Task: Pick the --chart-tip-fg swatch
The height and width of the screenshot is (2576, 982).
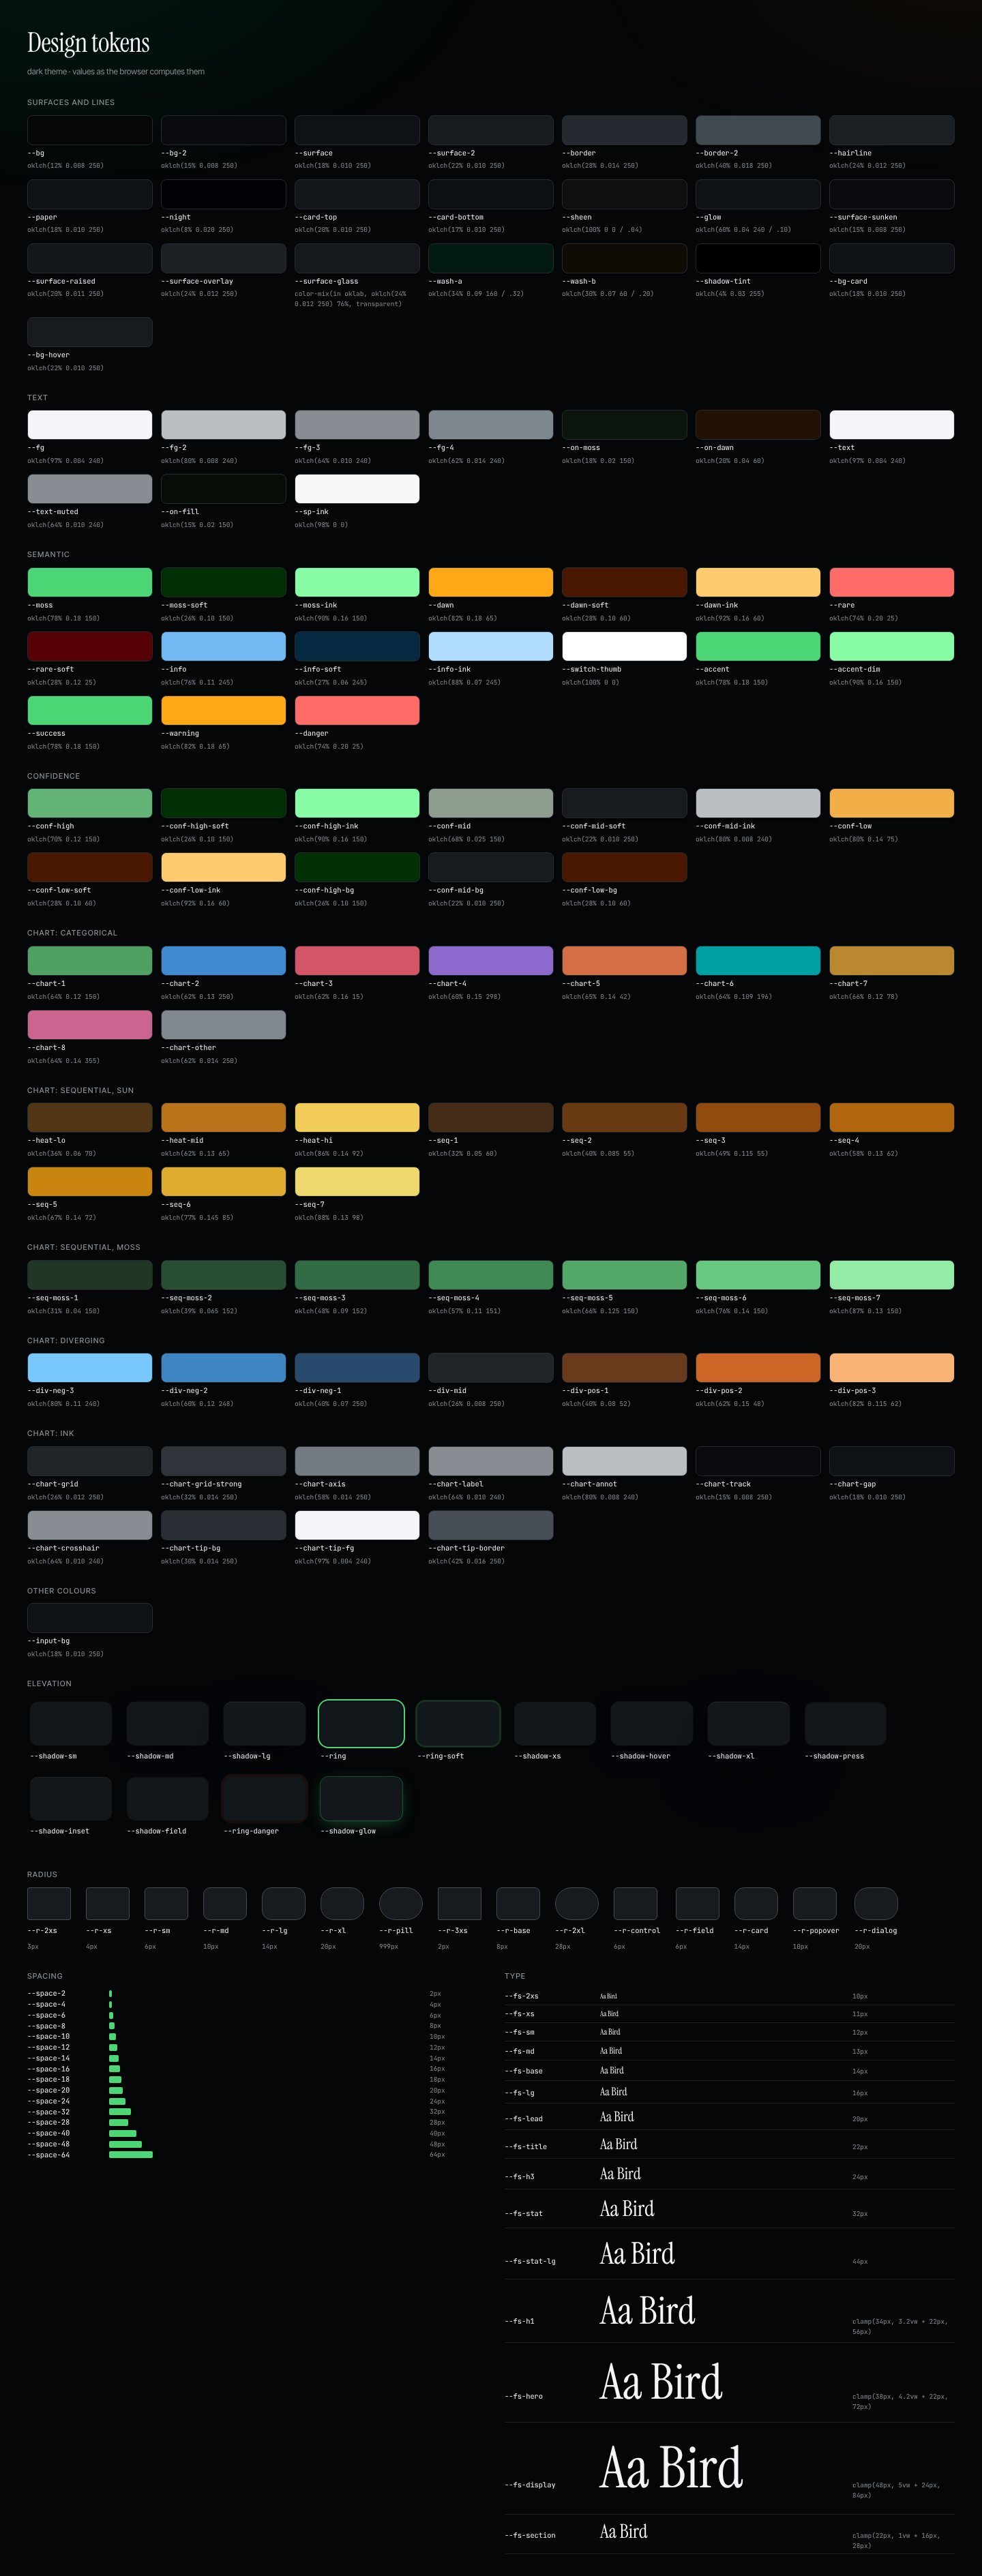Action: click(357, 1525)
